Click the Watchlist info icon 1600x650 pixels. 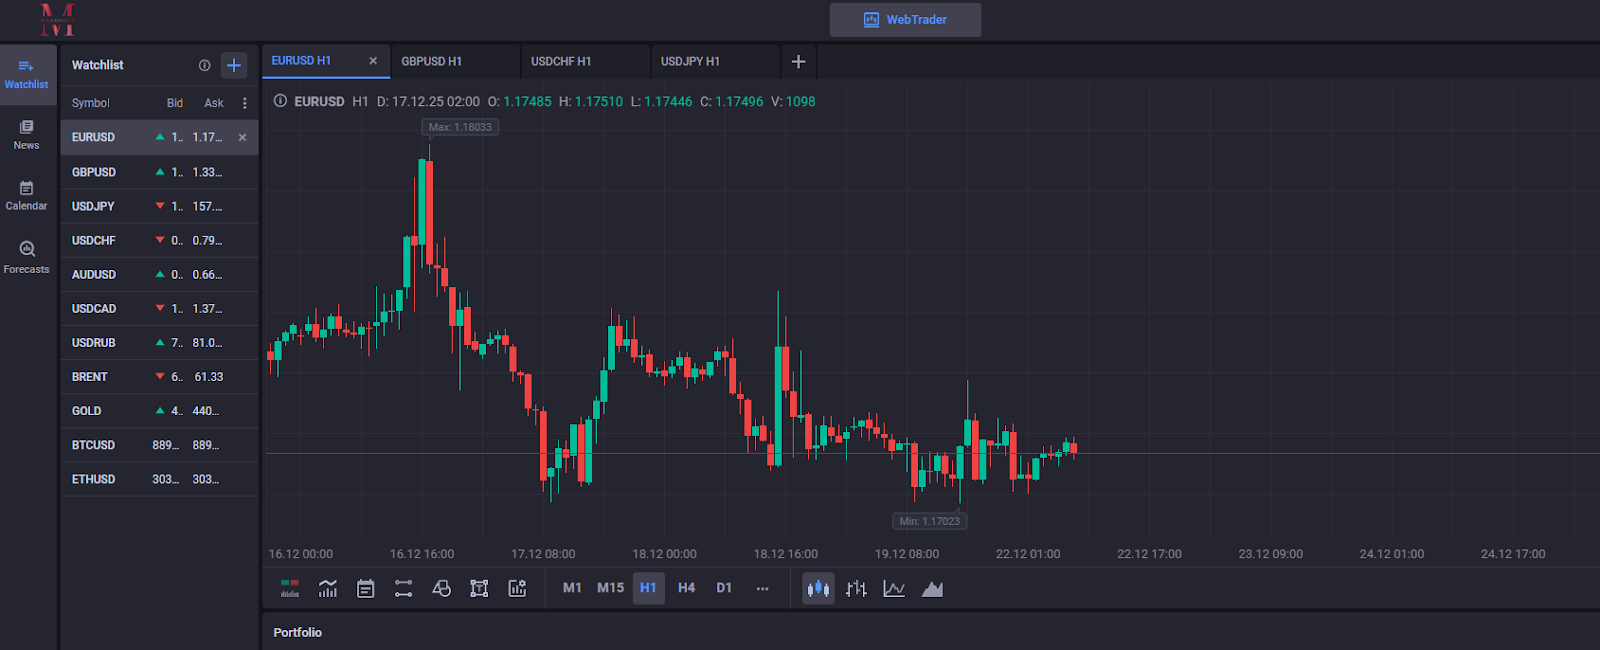point(204,65)
